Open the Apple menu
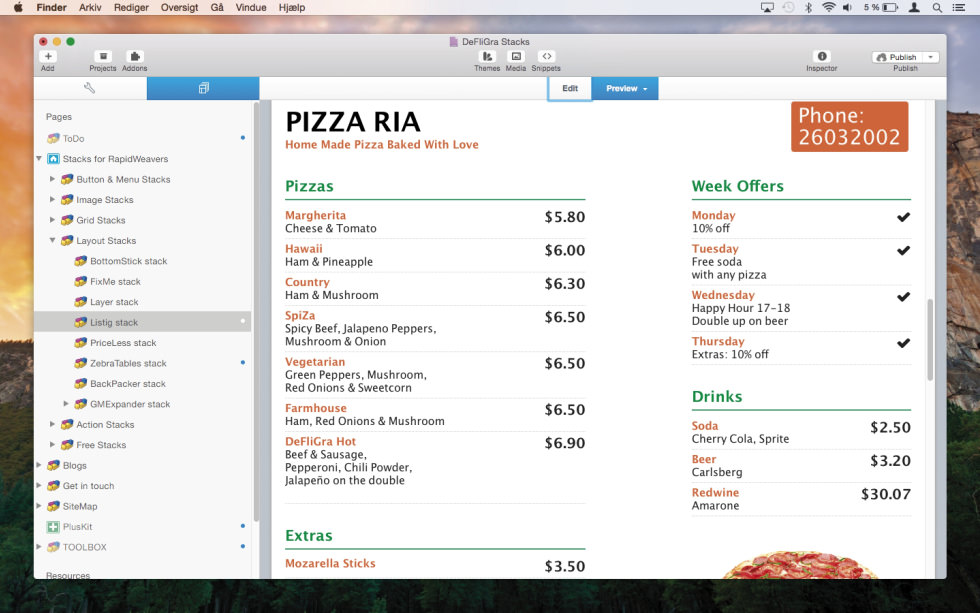The image size is (980, 613). [18, 7]
